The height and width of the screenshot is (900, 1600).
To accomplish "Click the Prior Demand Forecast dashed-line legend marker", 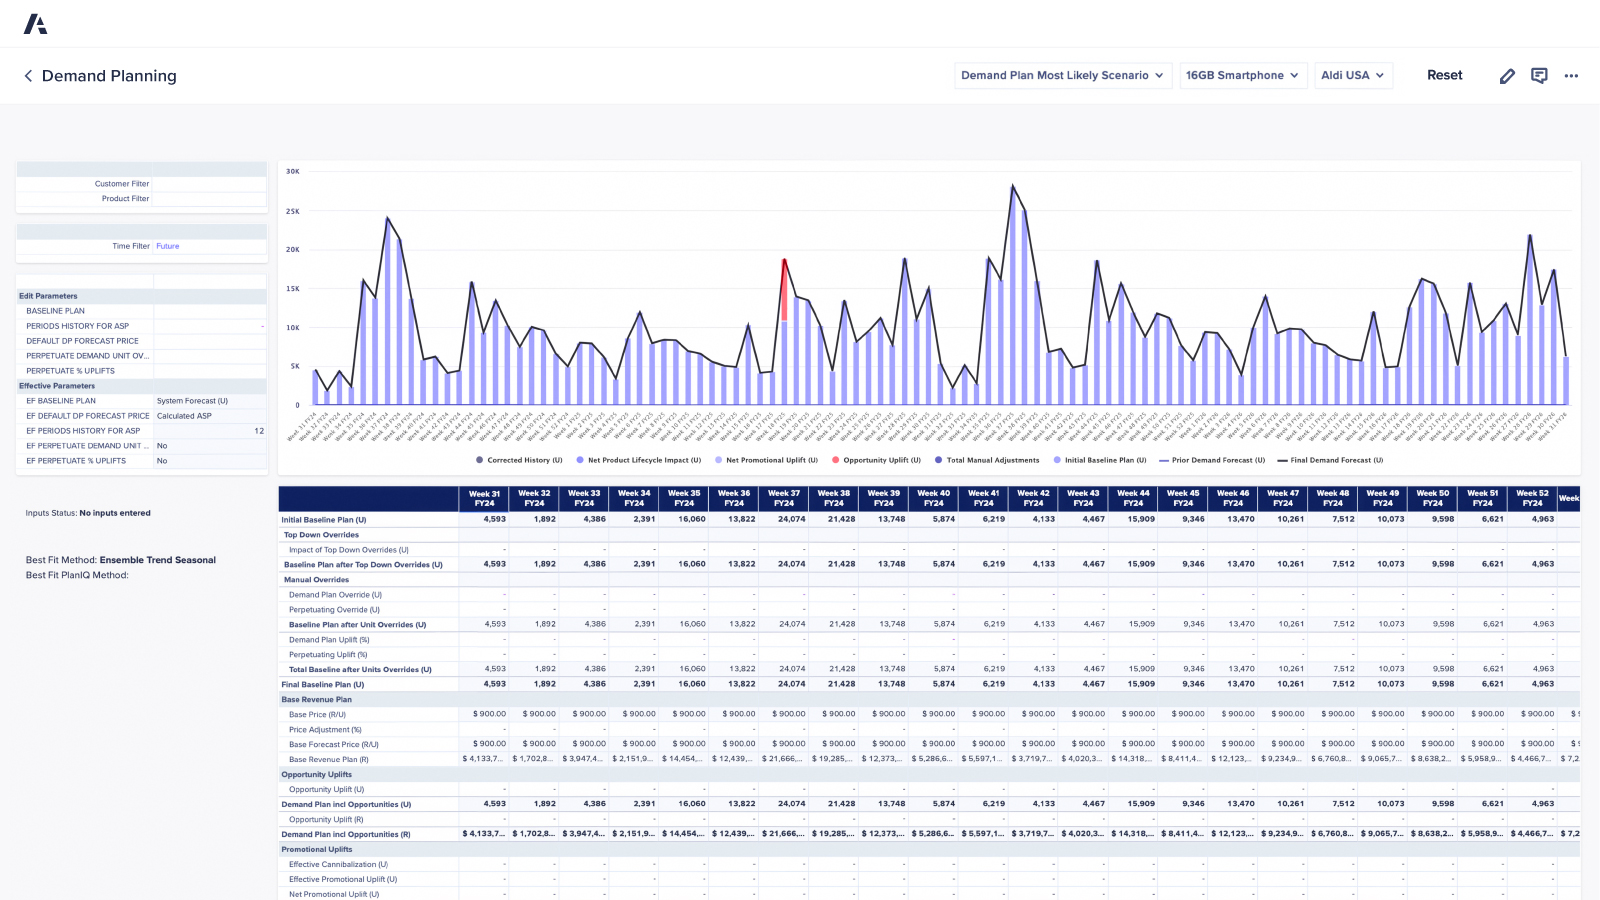I will [1164, 460].
